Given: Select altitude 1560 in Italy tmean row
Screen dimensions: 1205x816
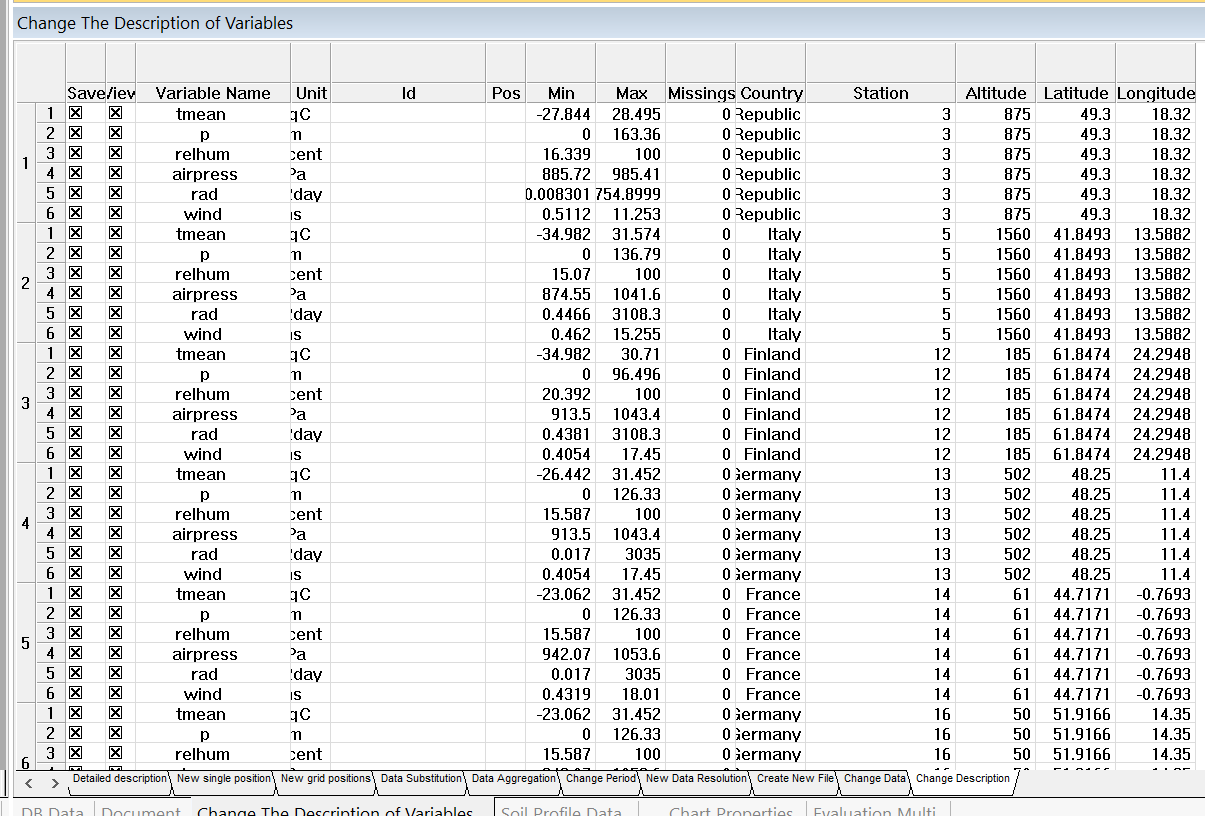Looking at the screenshot, I should [1013, 234].
